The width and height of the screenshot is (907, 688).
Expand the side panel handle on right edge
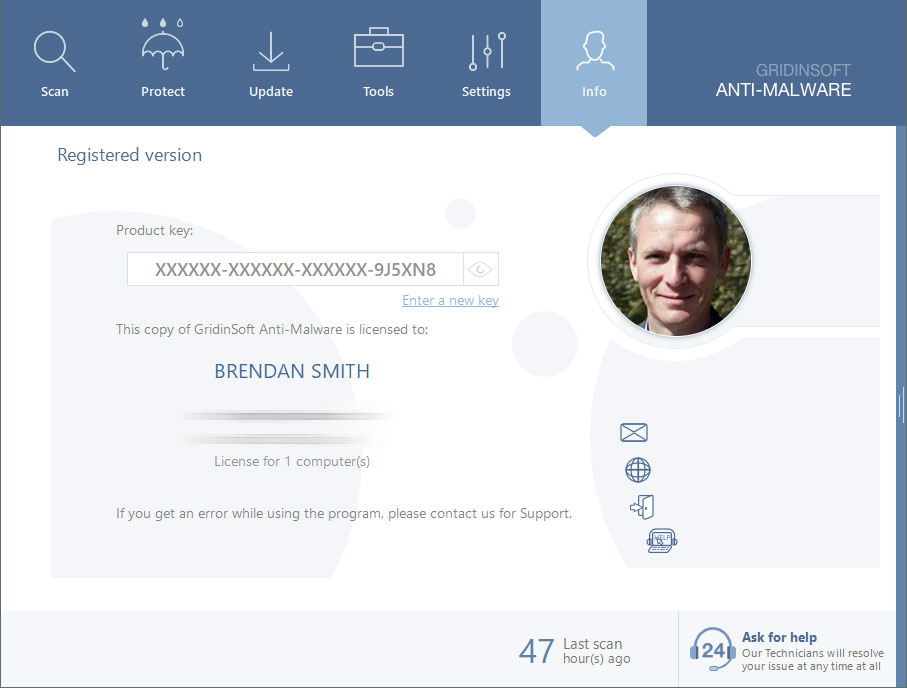902,404
